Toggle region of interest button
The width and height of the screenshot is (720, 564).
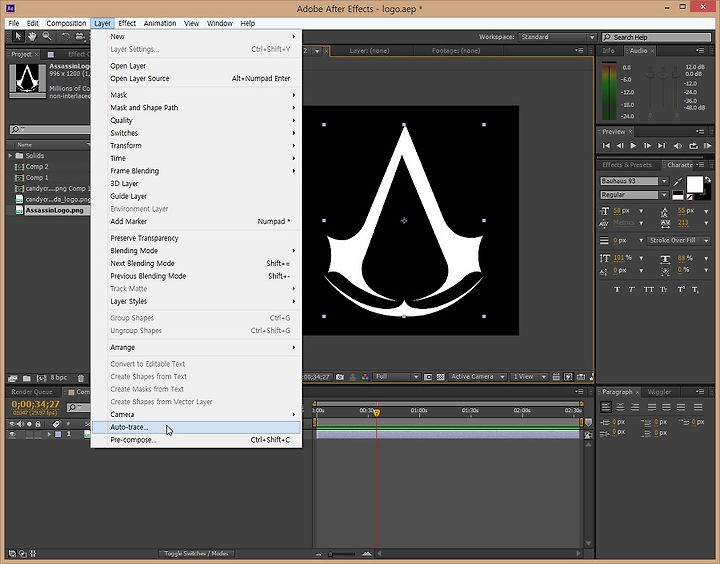(428, 377)
